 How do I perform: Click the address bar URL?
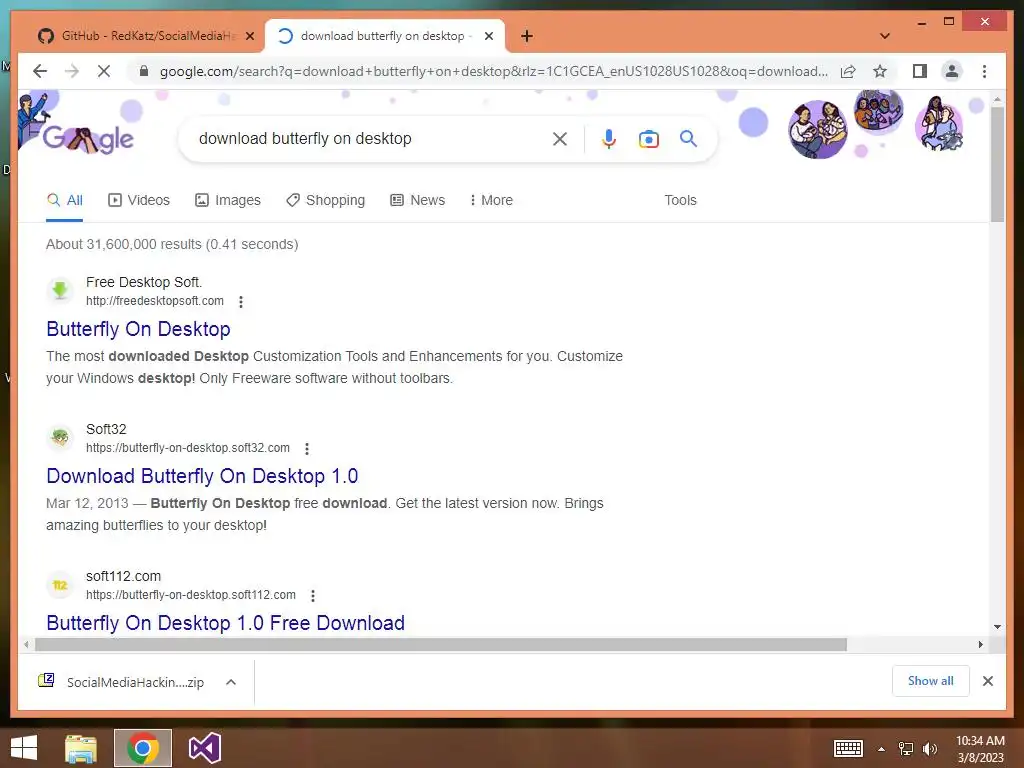(x=493, y=71)
